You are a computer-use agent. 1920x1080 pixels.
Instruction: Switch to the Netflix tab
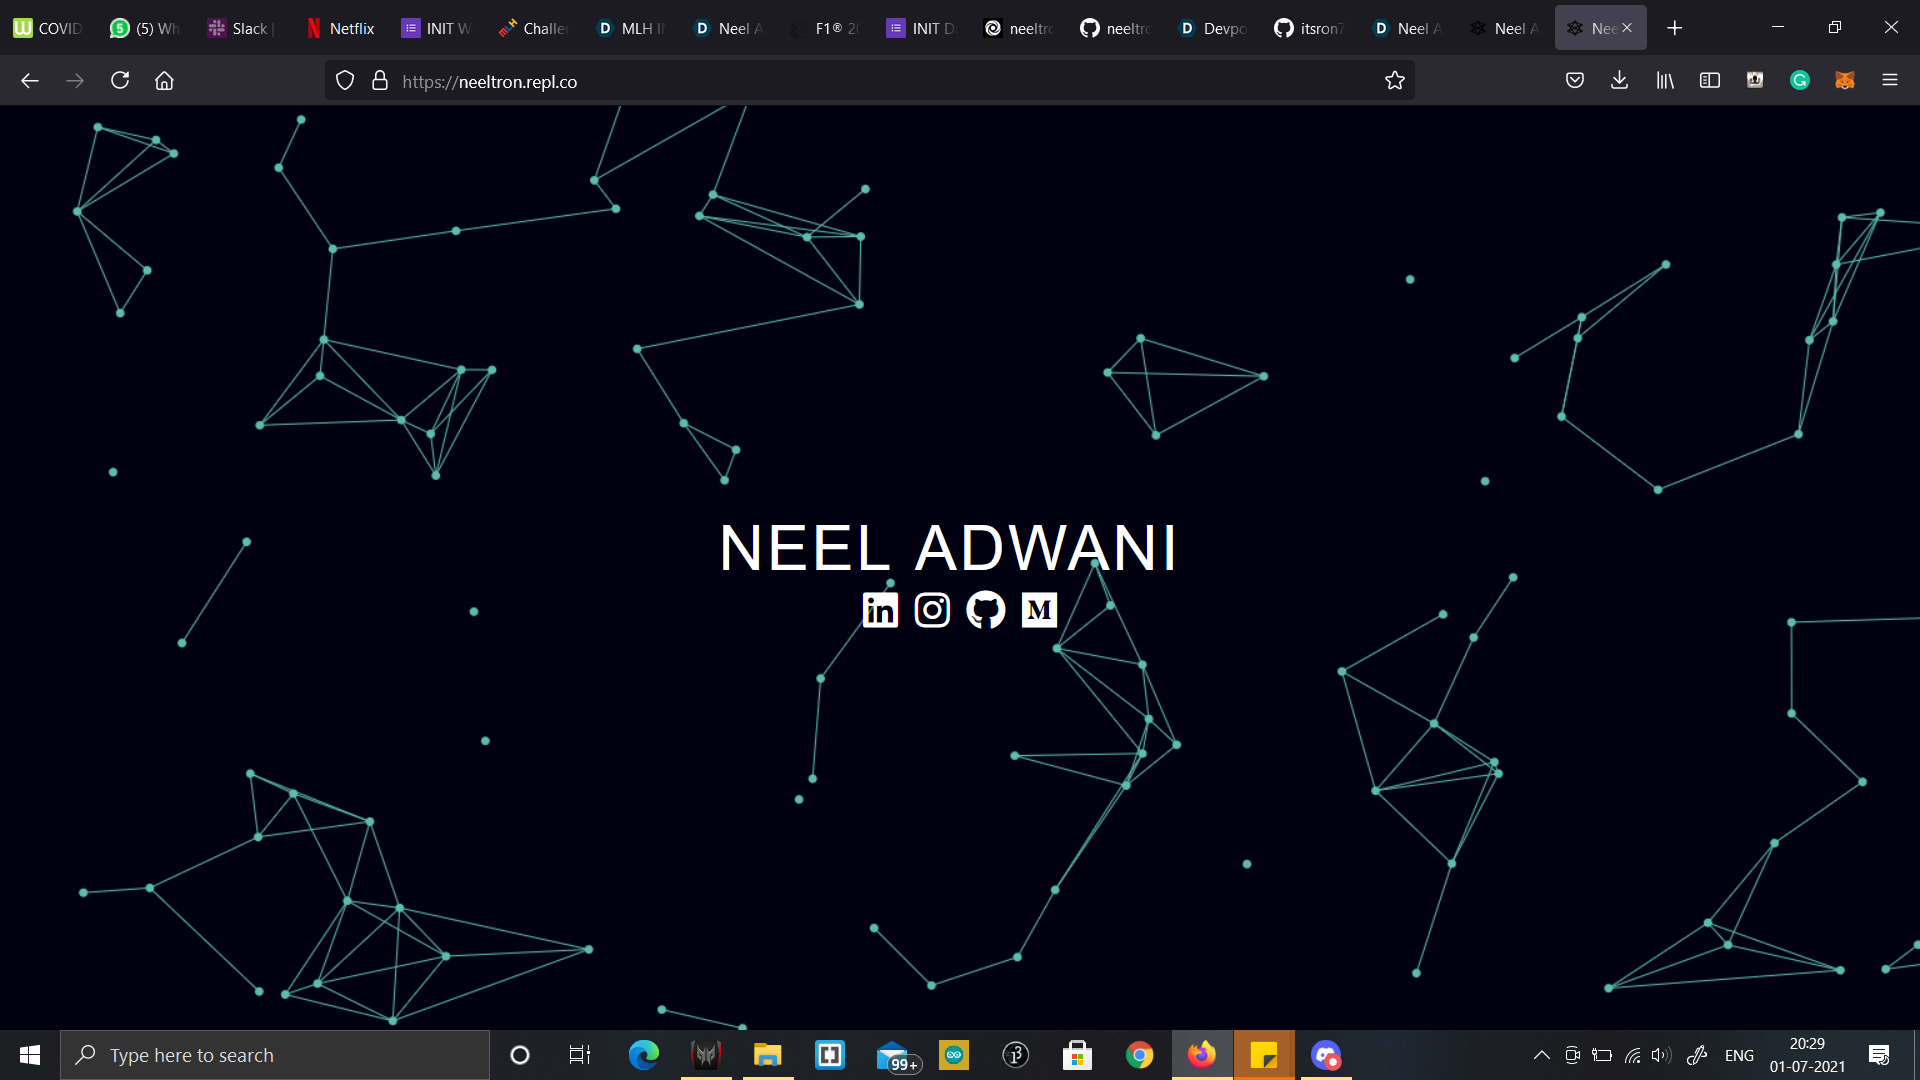tap(341, 28)
